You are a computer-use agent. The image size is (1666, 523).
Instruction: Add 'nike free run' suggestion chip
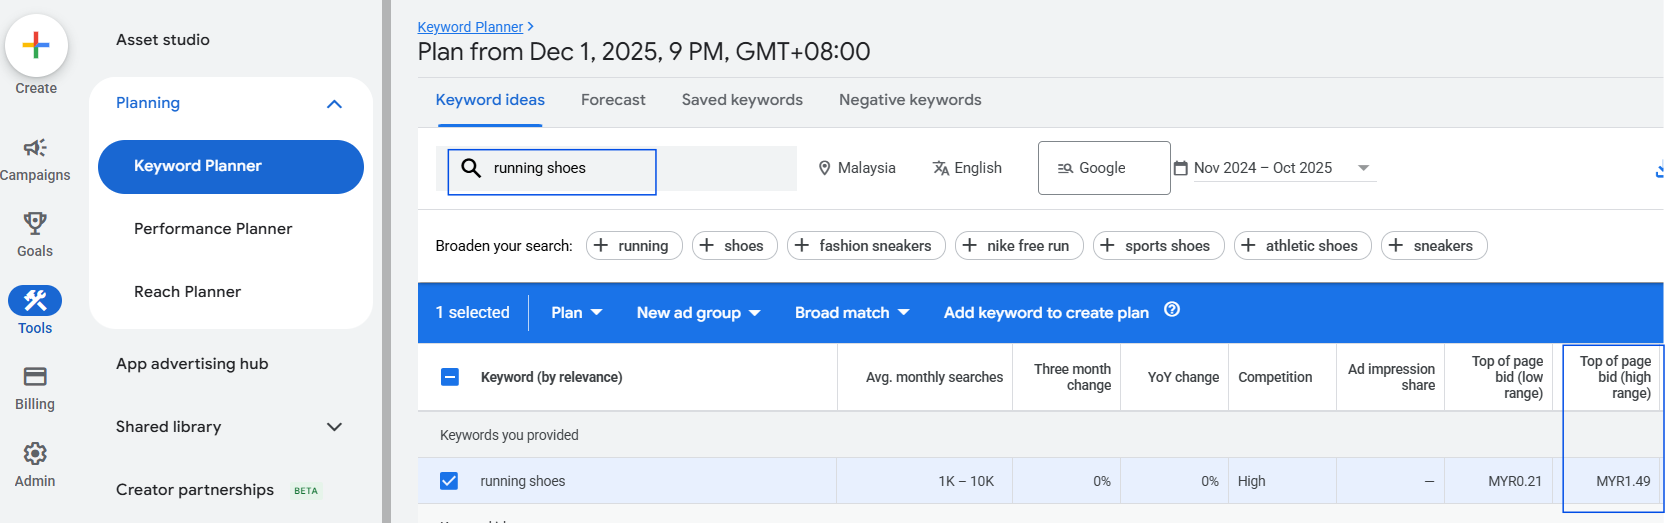point(1019,246)
